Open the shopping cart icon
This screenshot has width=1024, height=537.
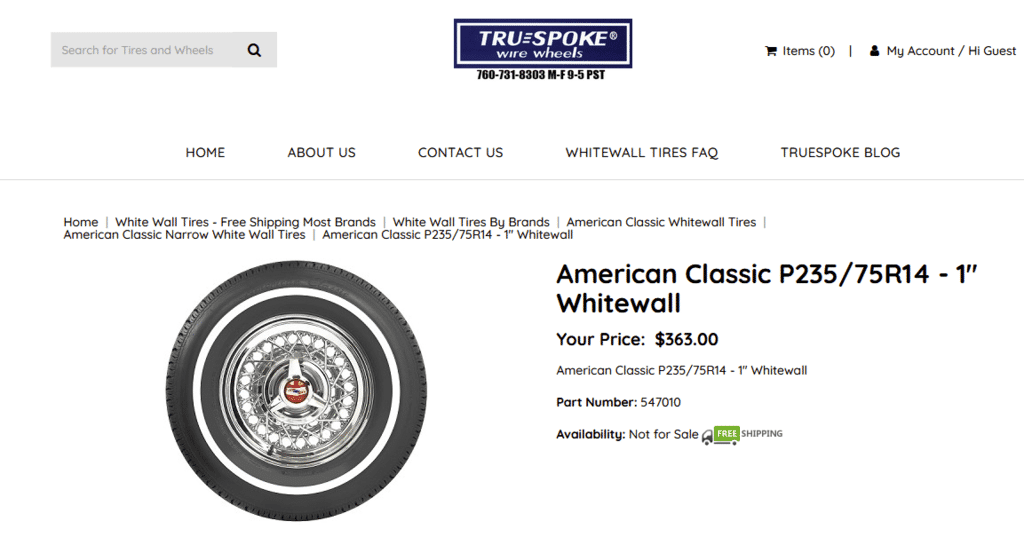click(x=771, y=51)
